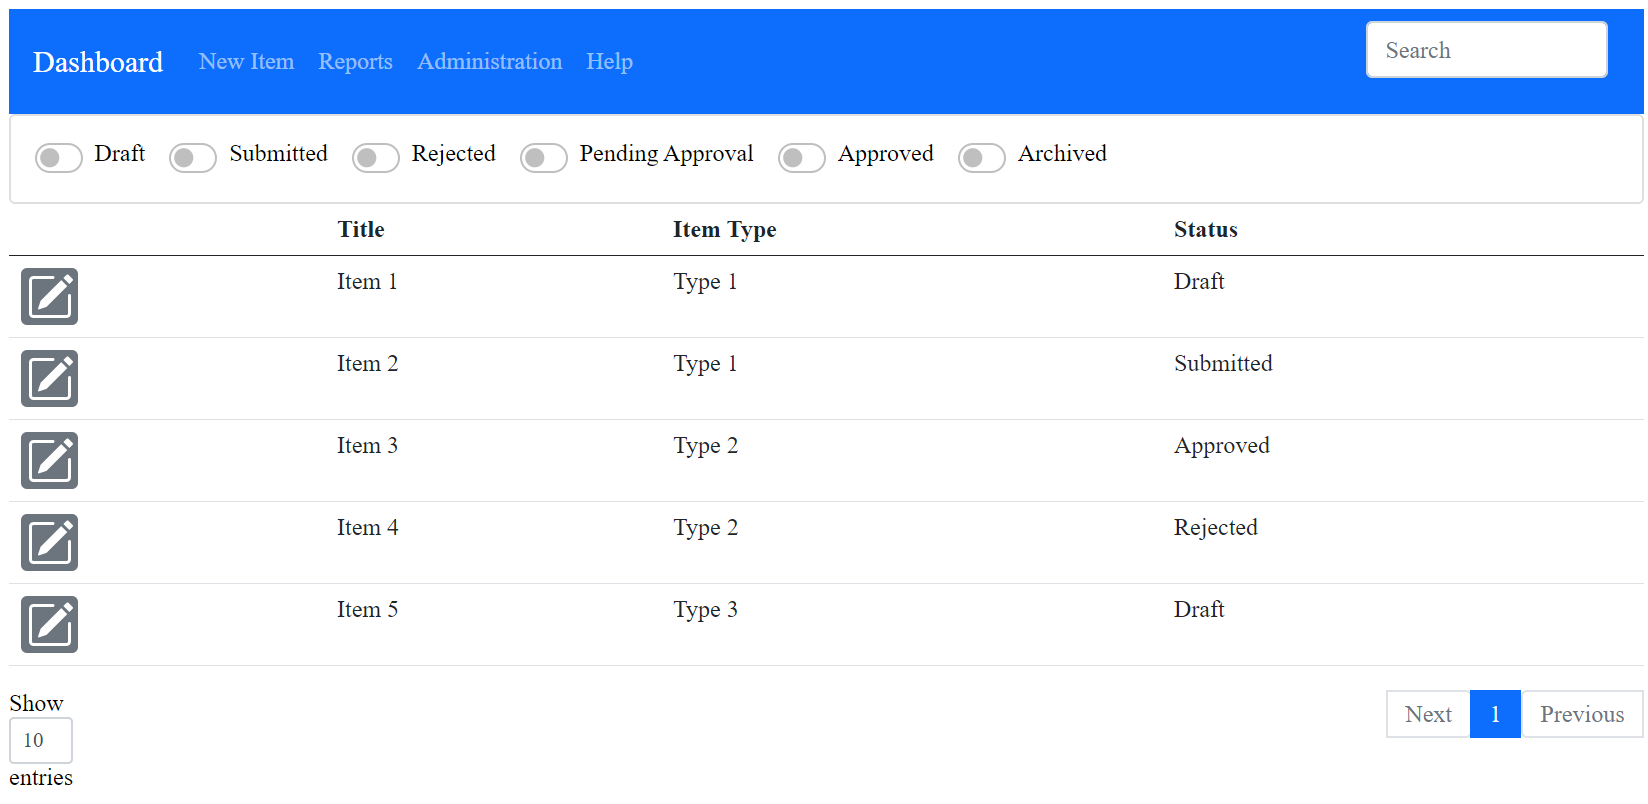1648x804 pixels.
Task: Click the Next pagination button
Action: pyautogui.click(x=1428, y=714)
